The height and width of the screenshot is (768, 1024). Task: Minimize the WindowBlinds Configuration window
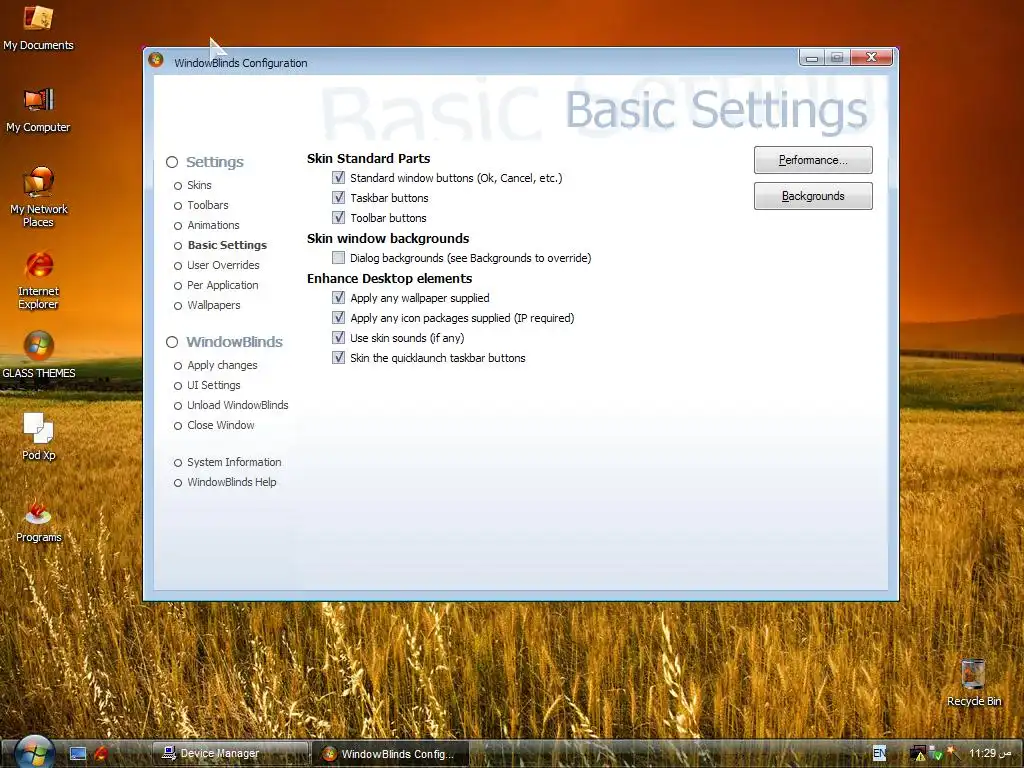coord(812,58)
